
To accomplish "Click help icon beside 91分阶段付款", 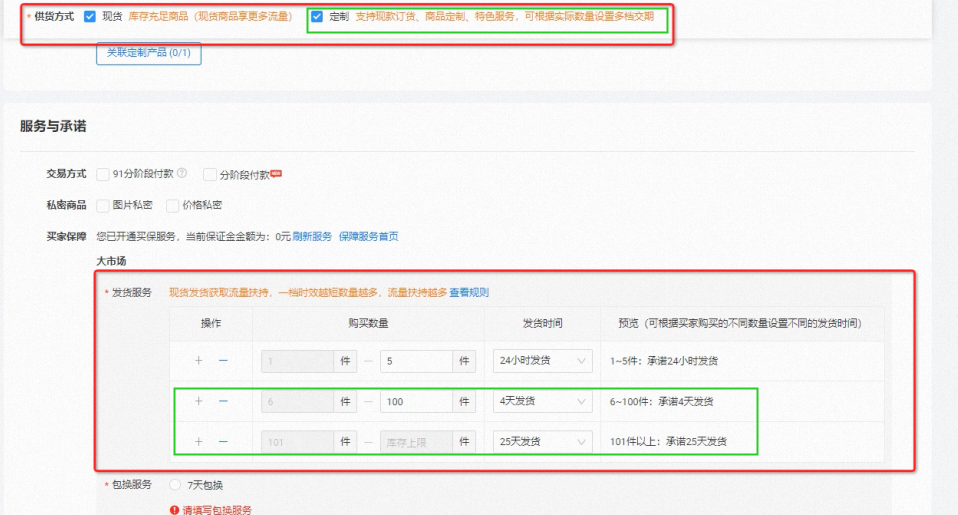I will [182, 174].
